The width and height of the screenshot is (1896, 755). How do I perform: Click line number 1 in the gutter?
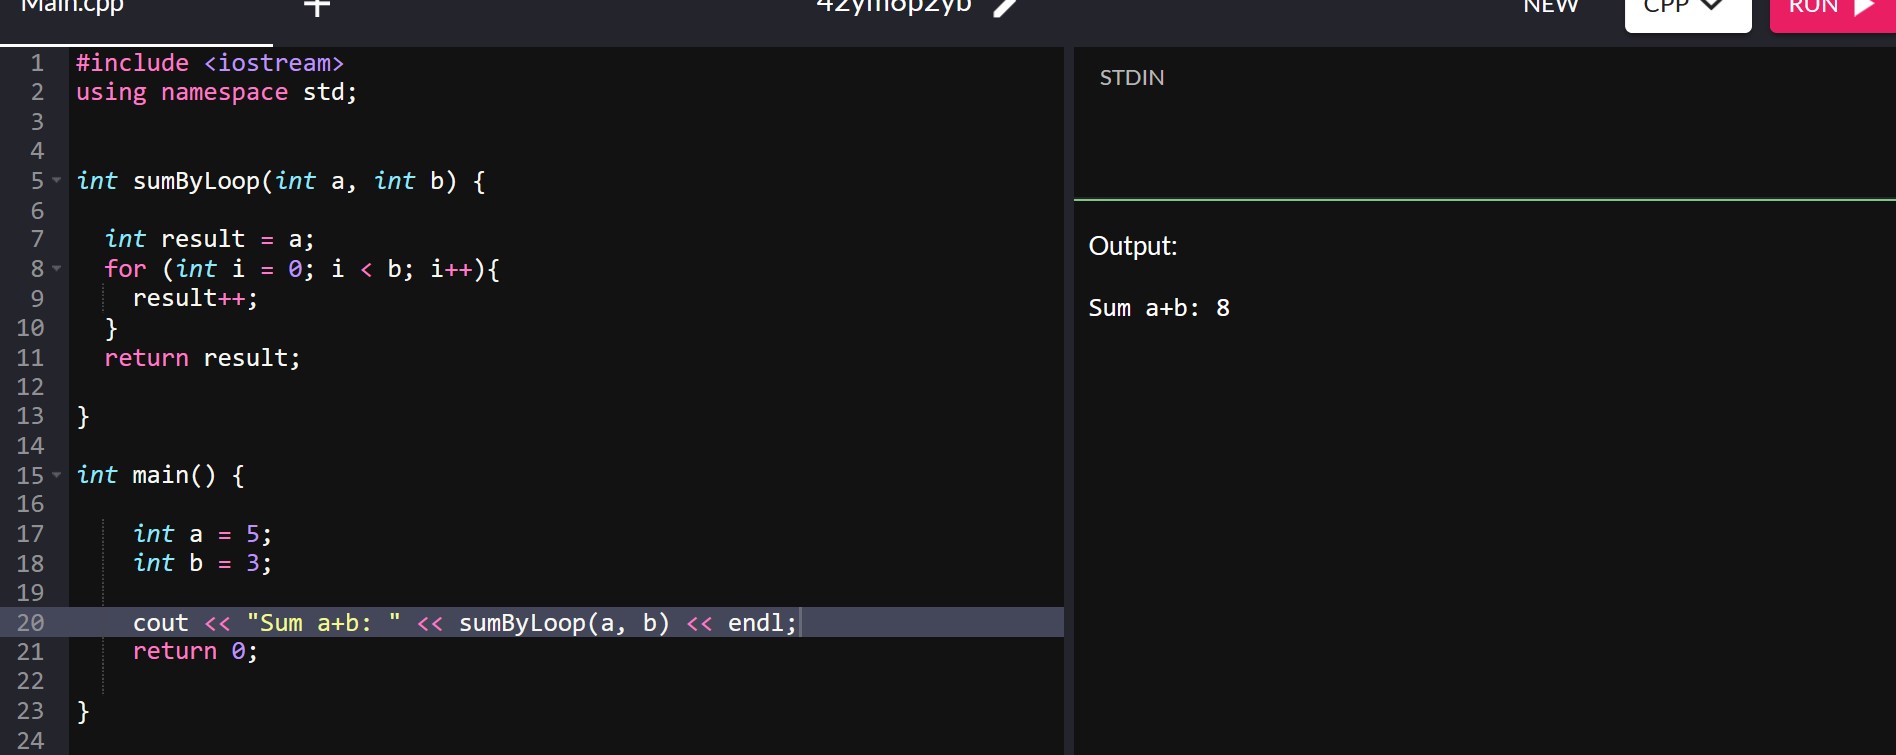click(x=37, y=63)
